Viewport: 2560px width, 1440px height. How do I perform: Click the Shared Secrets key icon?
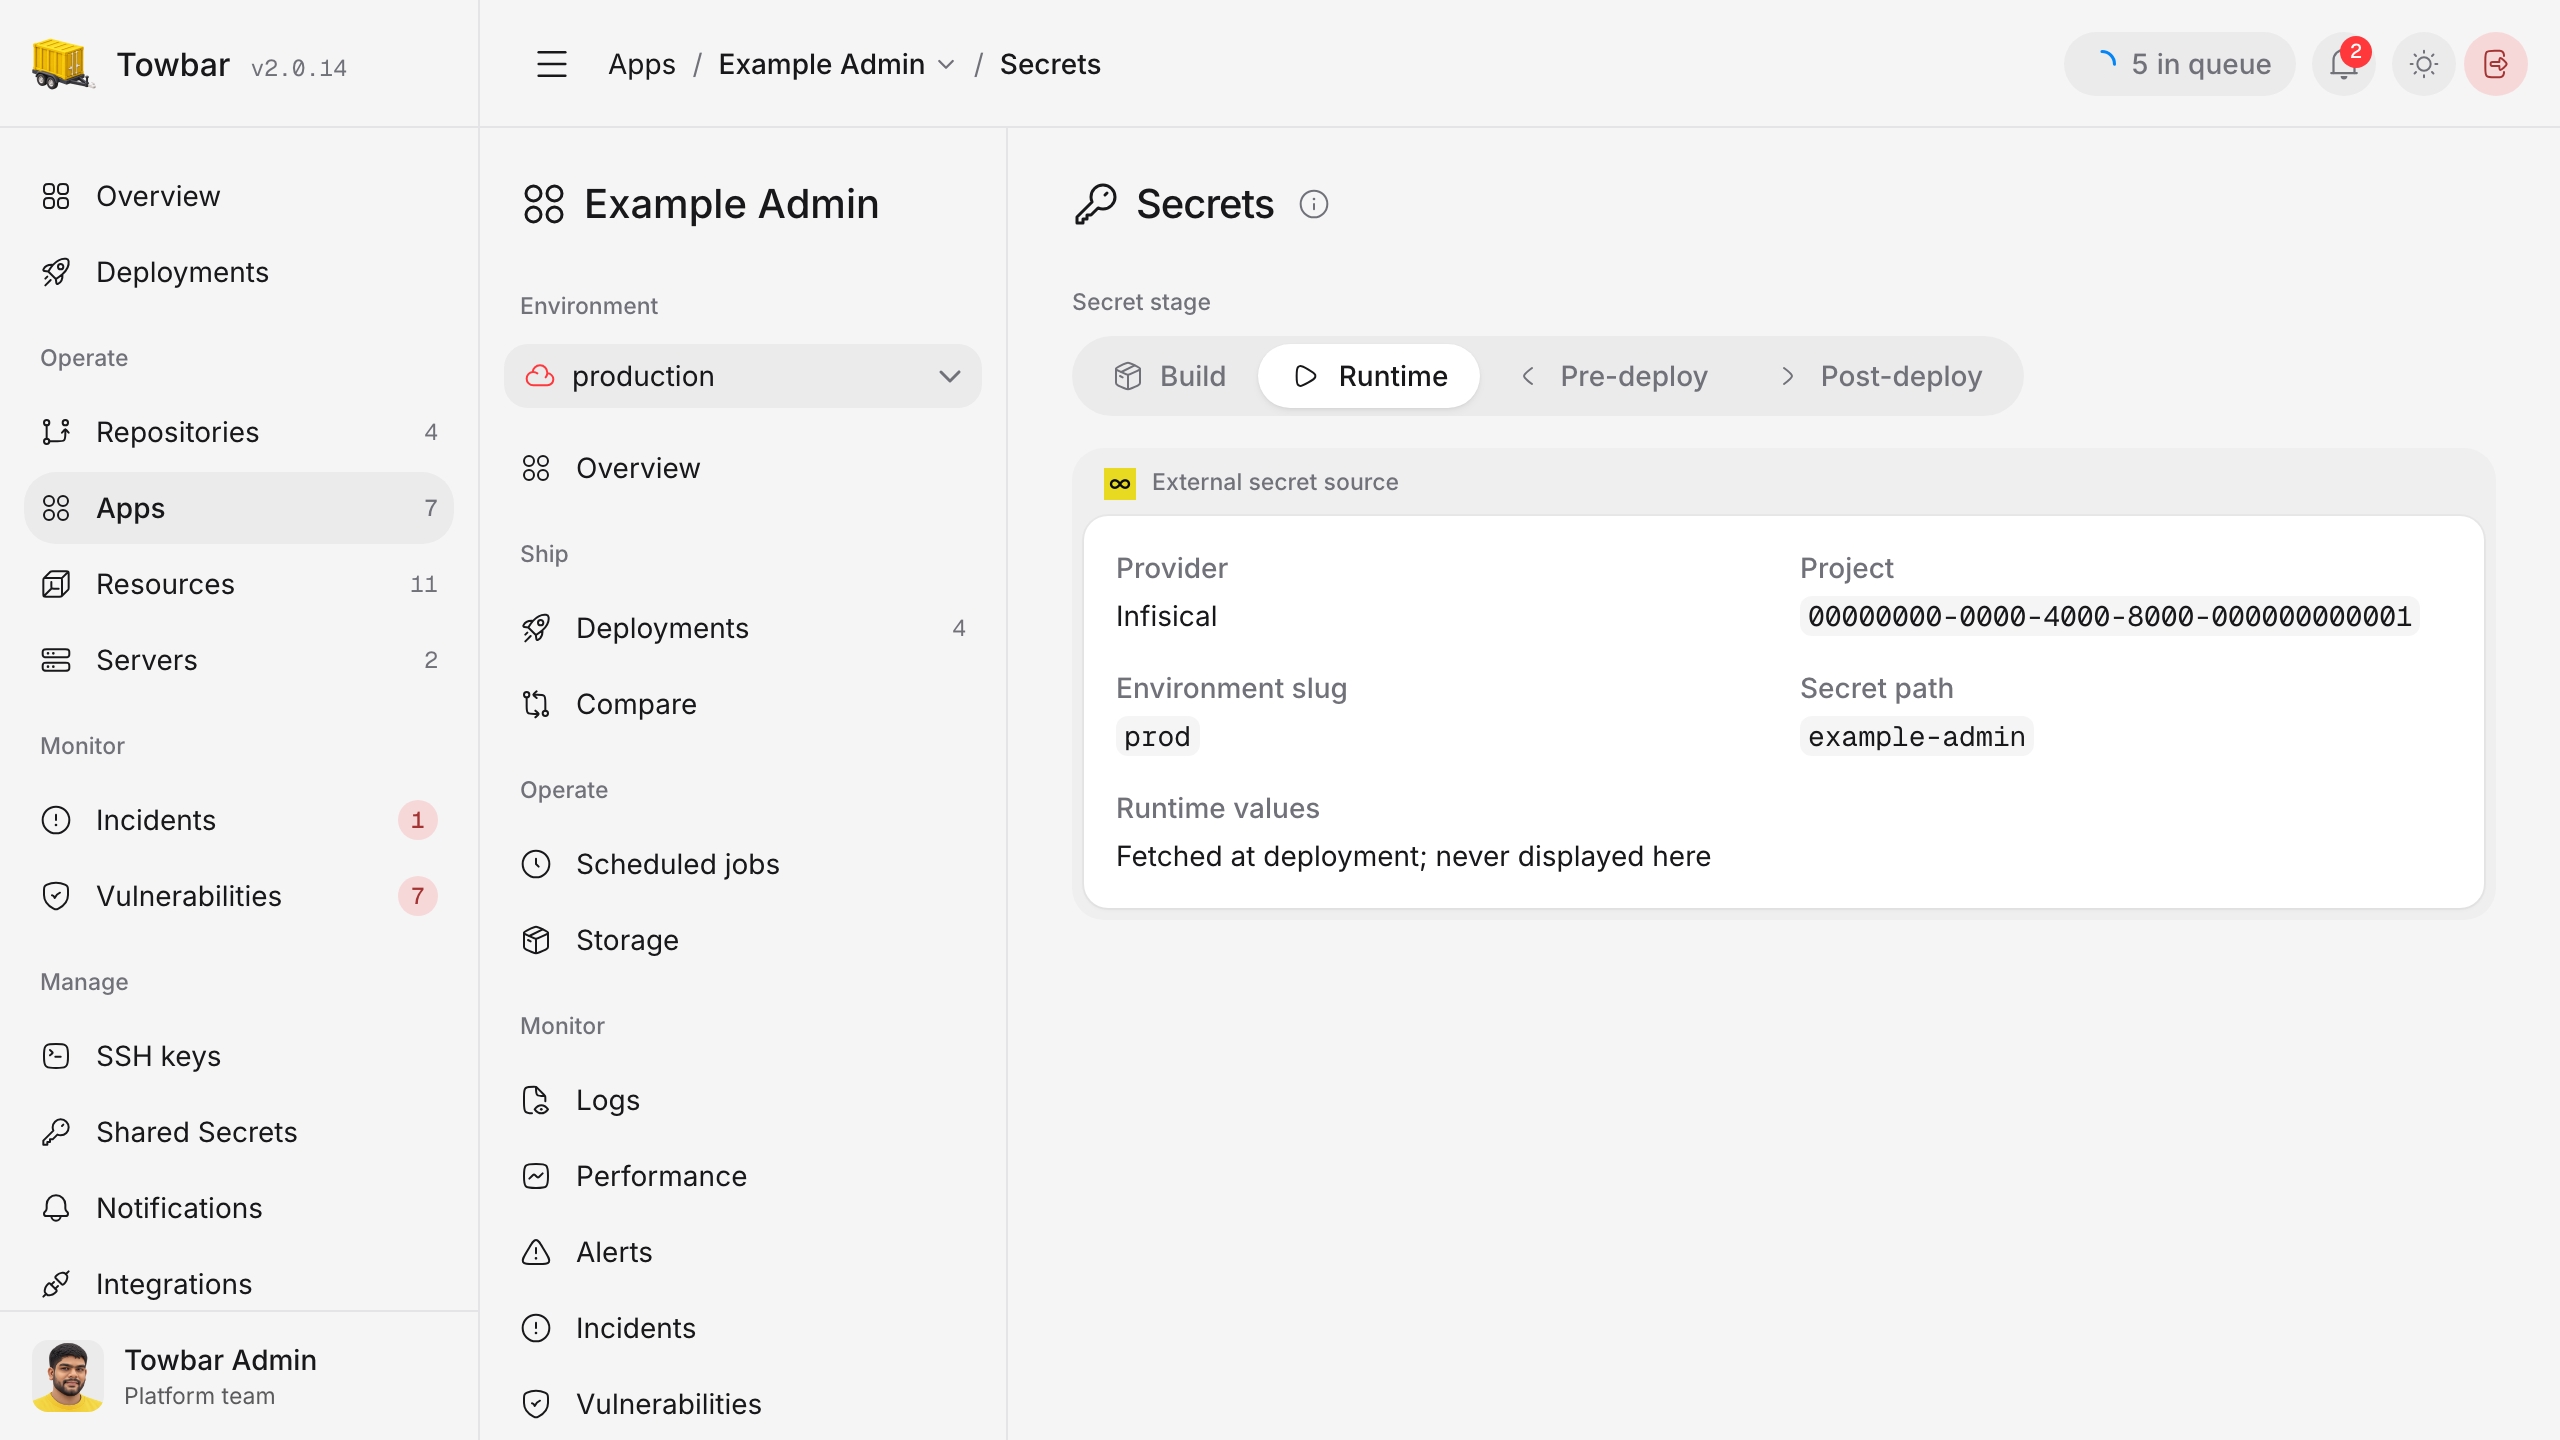coord(56,1132)
